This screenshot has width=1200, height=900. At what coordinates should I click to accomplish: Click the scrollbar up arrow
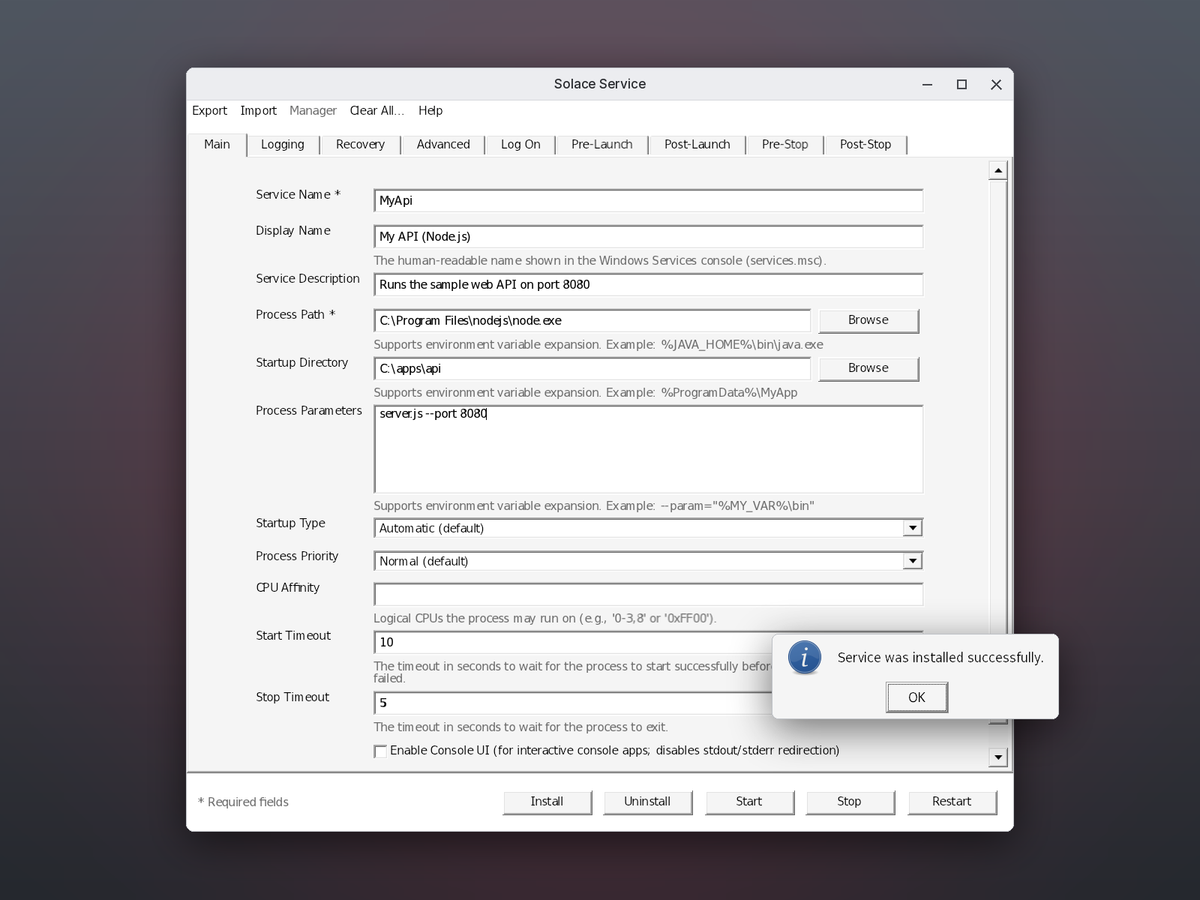pos(997,171)
